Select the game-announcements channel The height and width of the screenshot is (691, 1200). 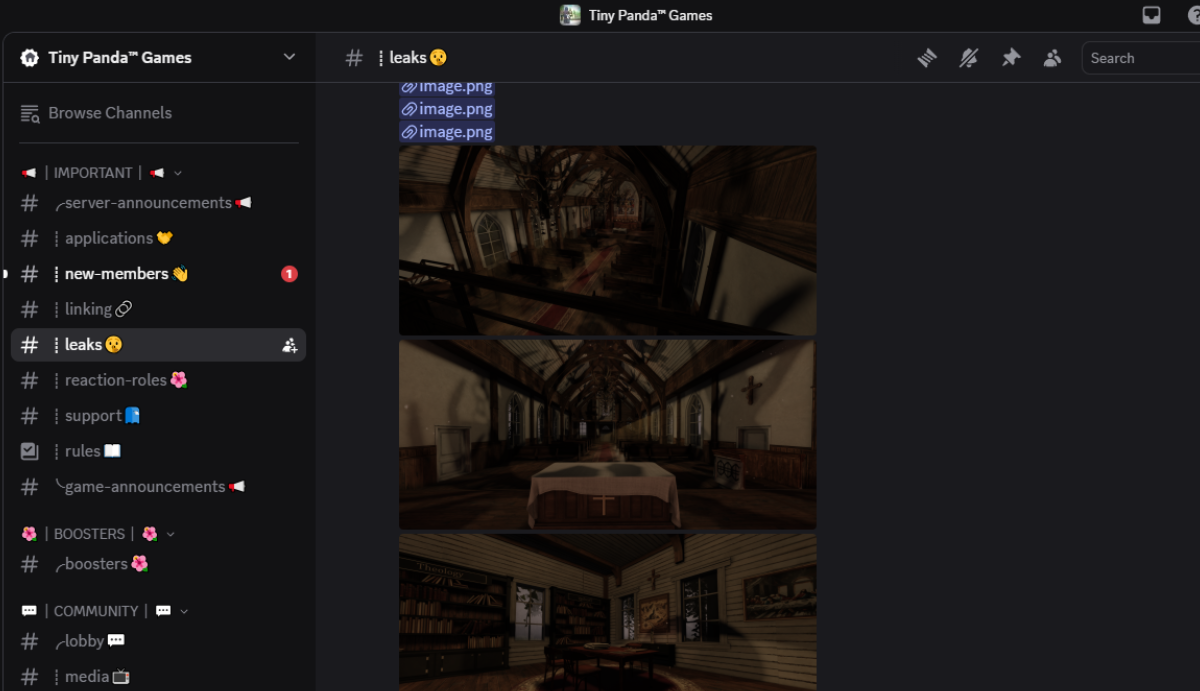(x=159, y=487)
